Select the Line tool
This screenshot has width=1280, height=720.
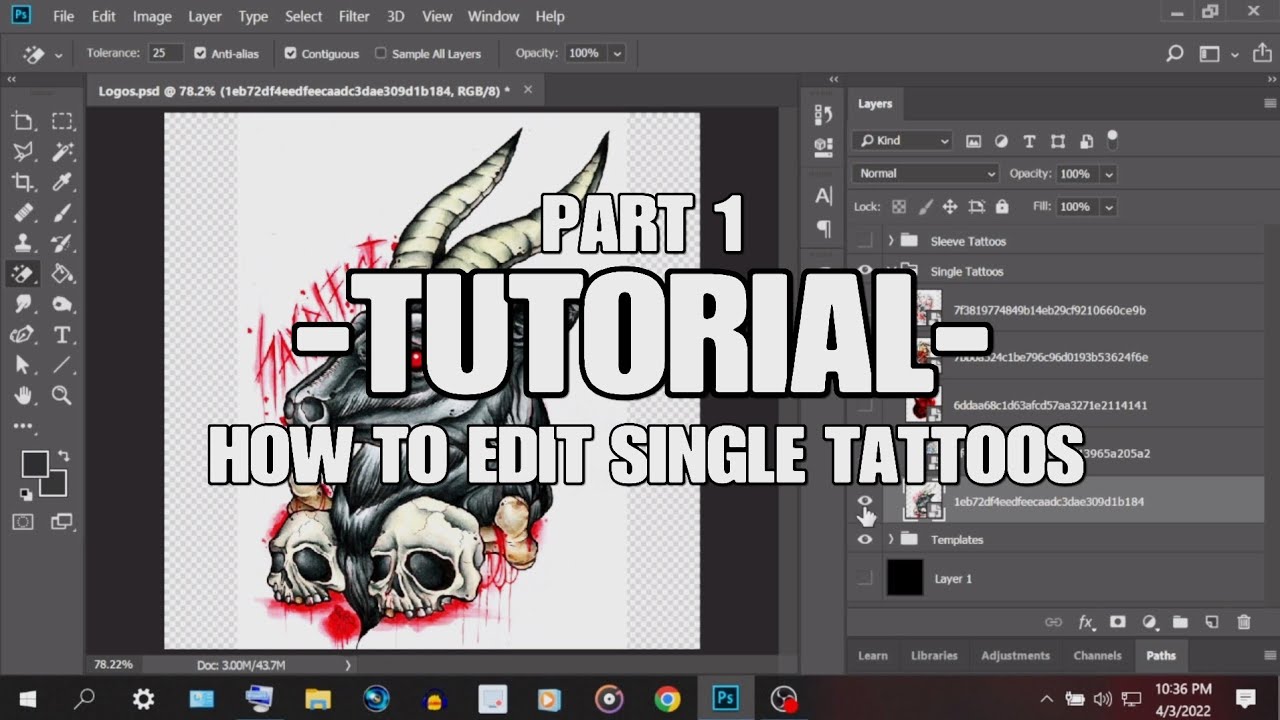point(62,365)
